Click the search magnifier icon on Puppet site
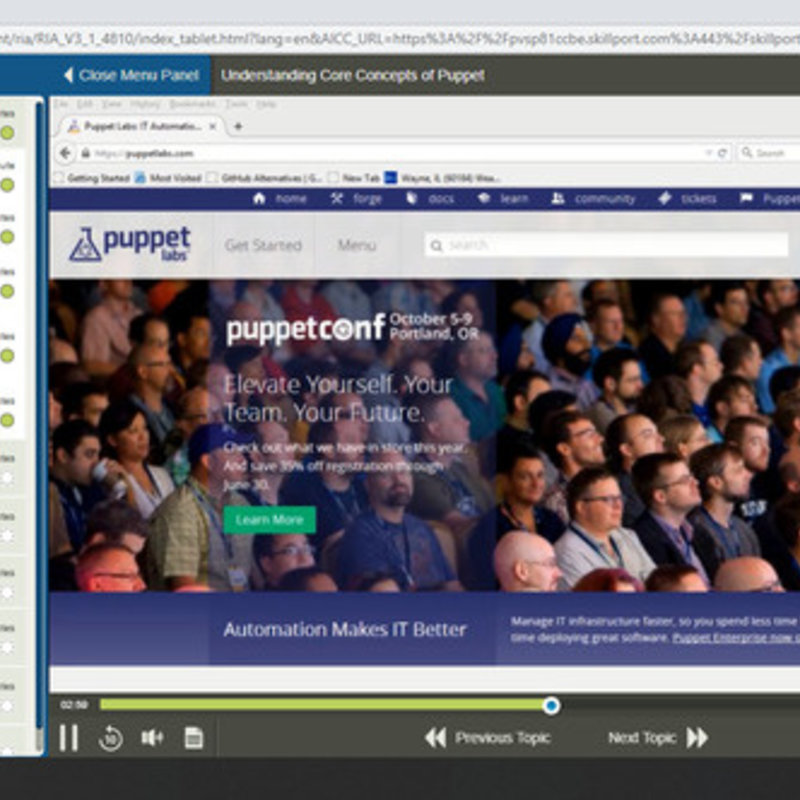Viewport: 800px width, 800px height. [x=436, y=246]
